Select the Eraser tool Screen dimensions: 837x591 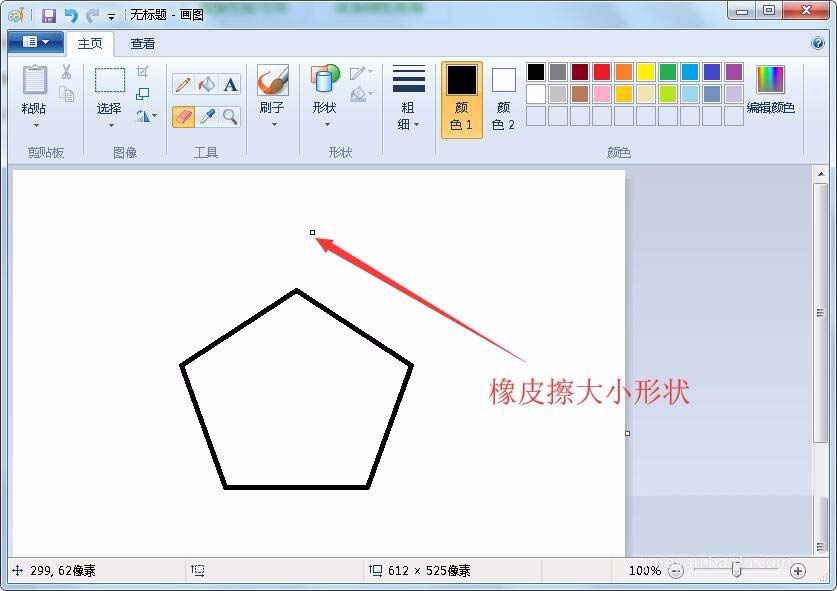click(183, 117)
